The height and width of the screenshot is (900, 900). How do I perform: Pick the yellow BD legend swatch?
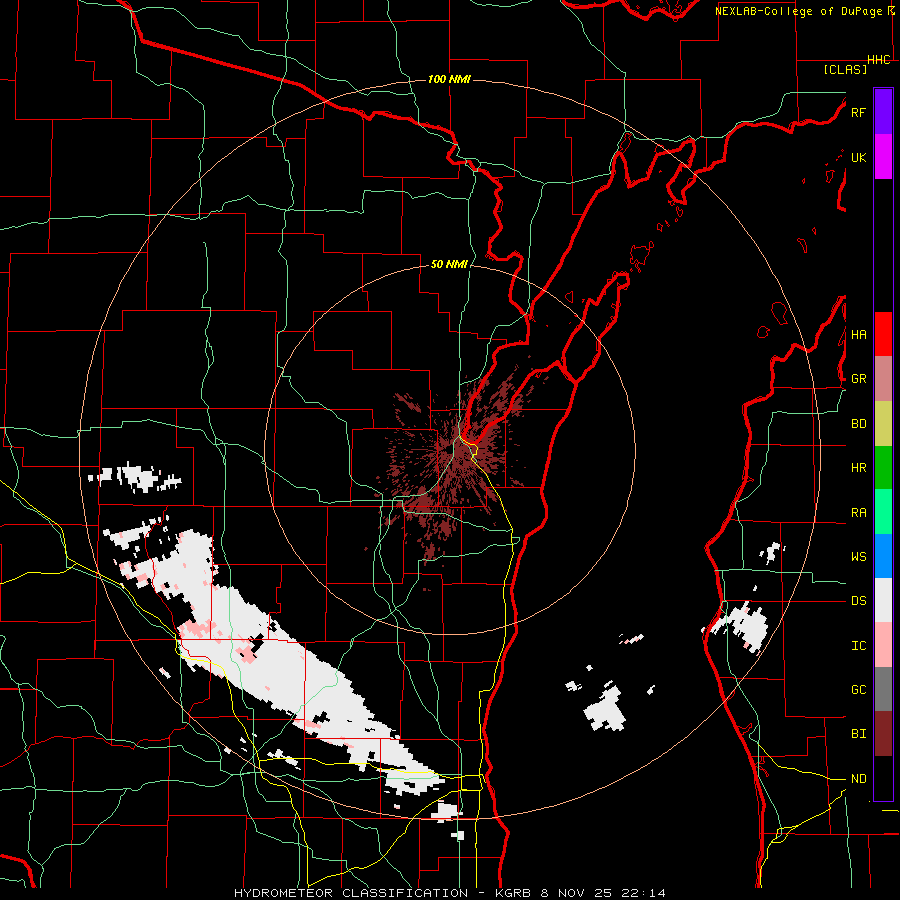(883, 423)
